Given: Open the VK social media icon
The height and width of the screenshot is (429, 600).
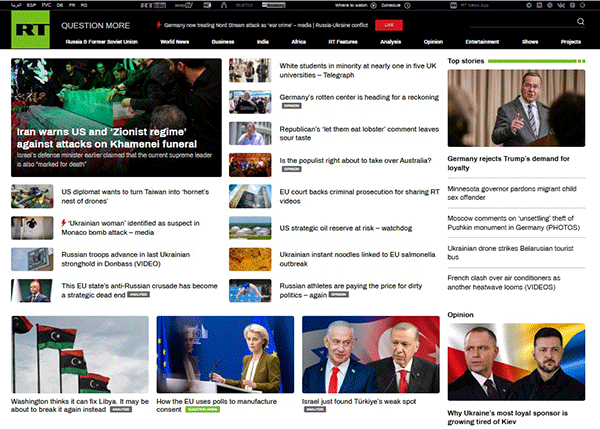Looking at the screenshot, I should pos(561,5).
